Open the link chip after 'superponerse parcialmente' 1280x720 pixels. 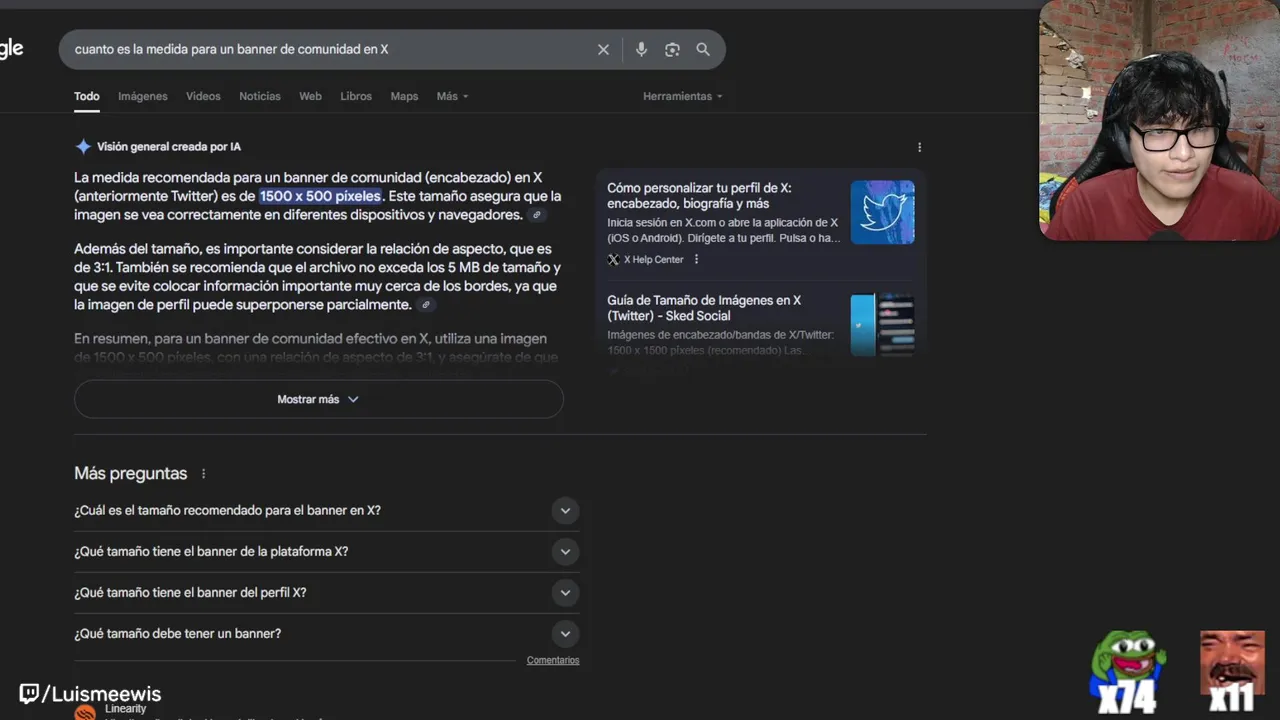[426, 305]
